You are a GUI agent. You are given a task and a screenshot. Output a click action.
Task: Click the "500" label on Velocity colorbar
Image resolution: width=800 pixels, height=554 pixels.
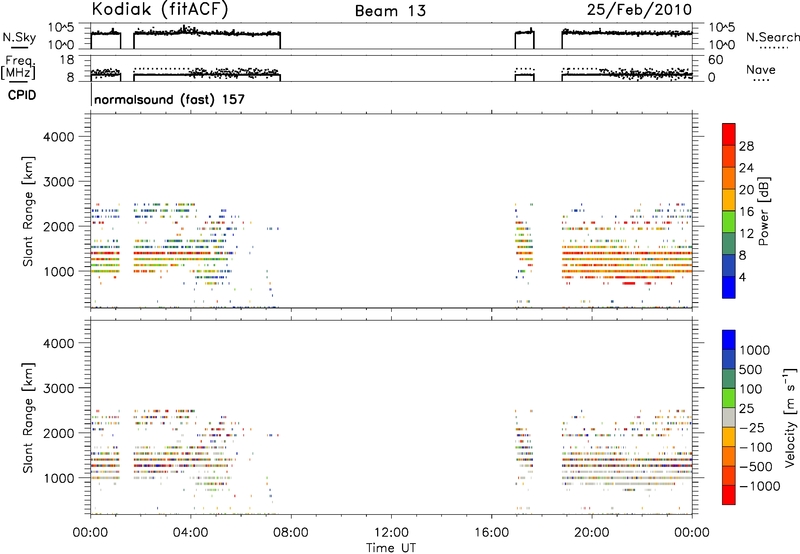(751, 369)
